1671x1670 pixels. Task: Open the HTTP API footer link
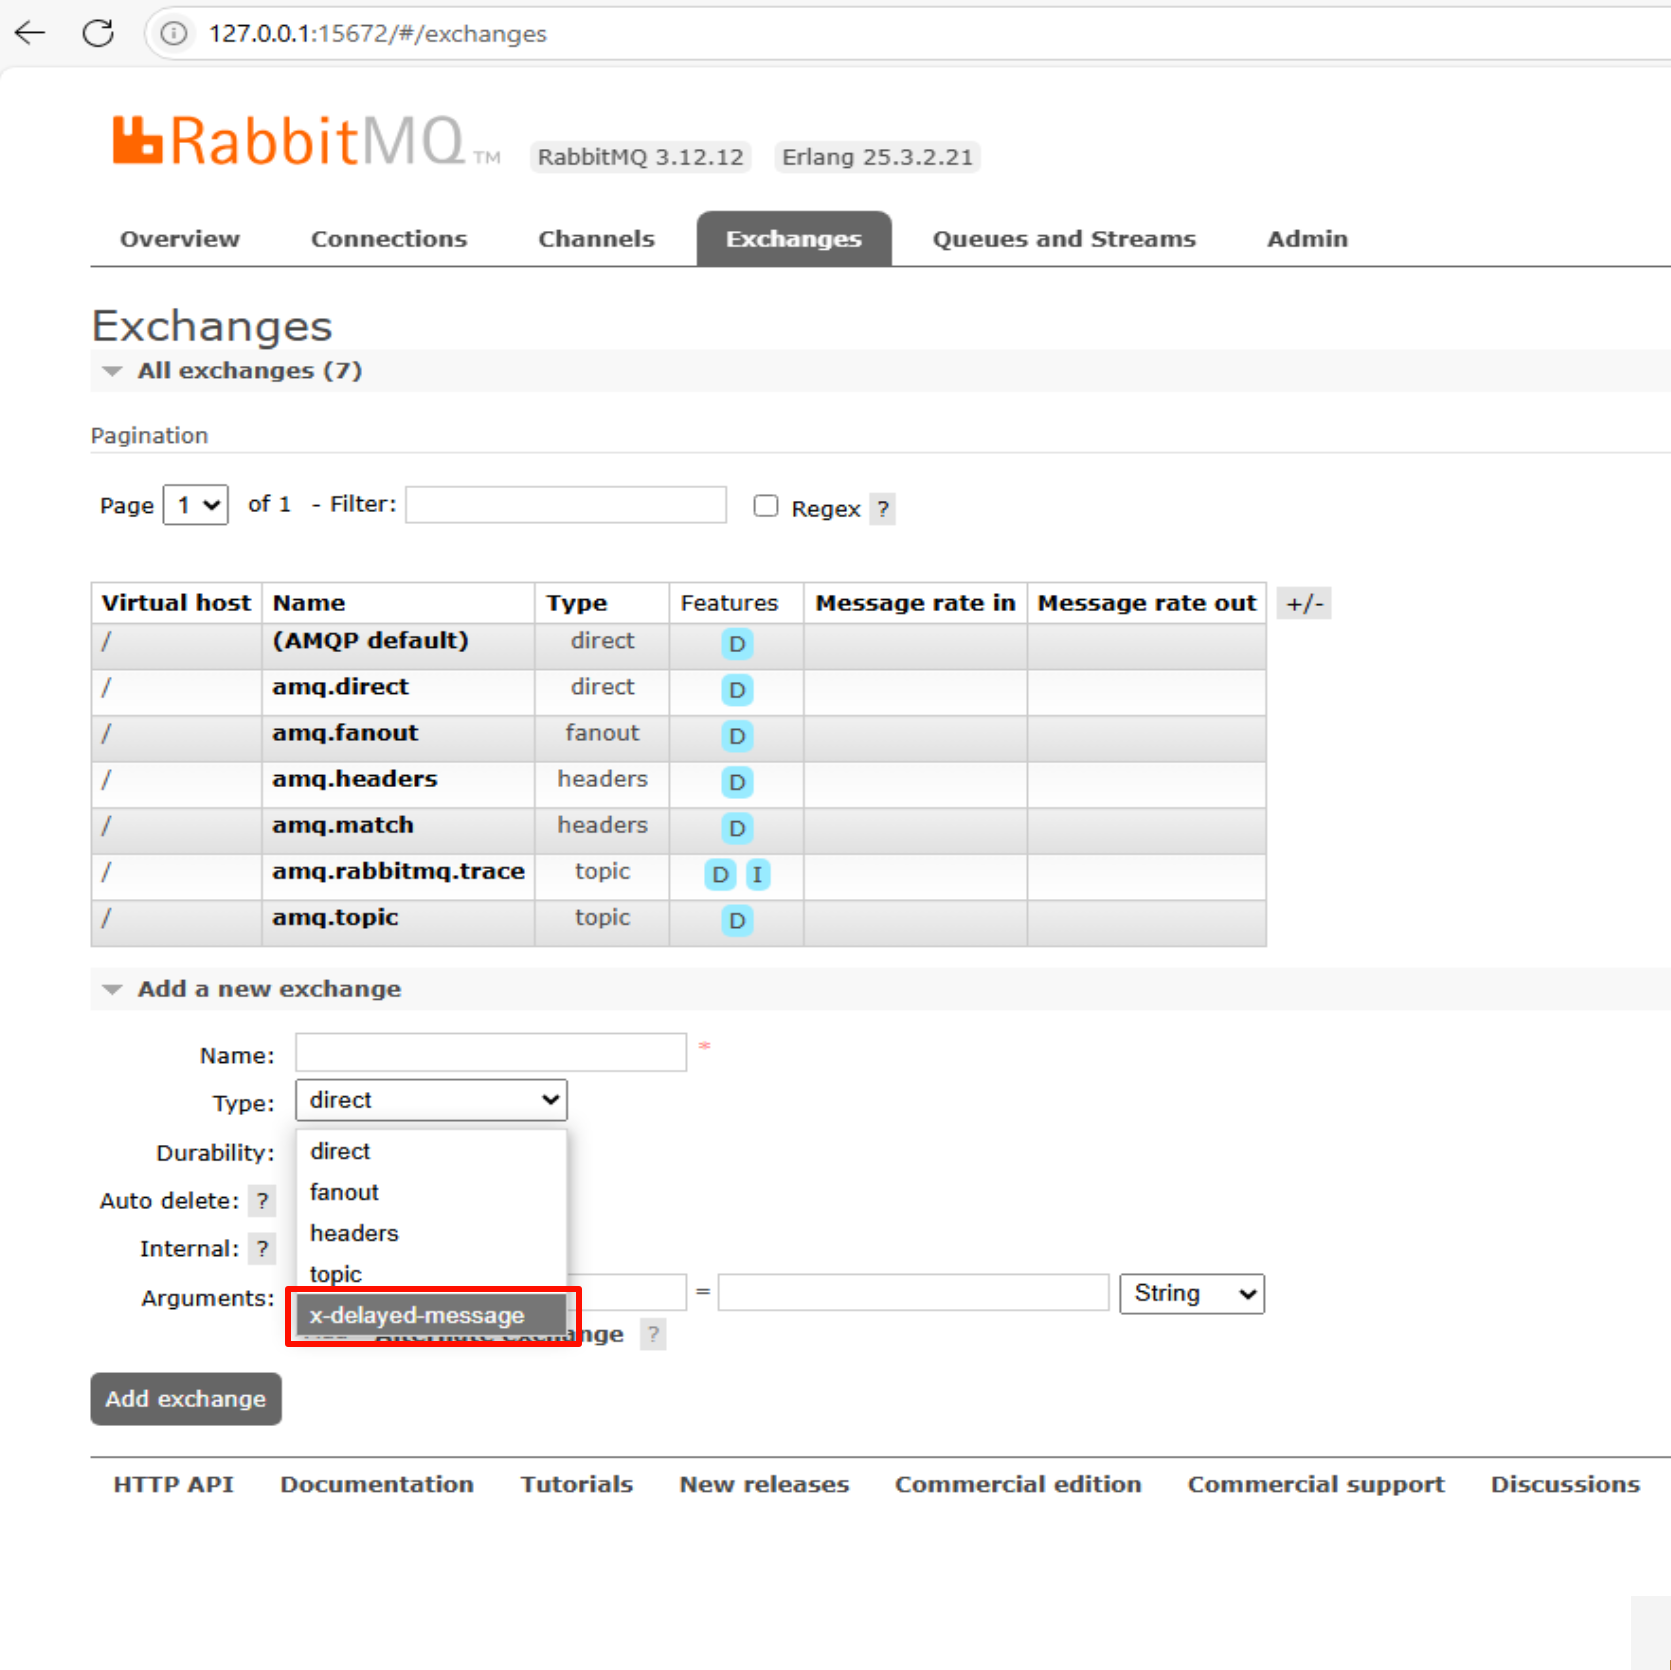(x=173, y=1484)
